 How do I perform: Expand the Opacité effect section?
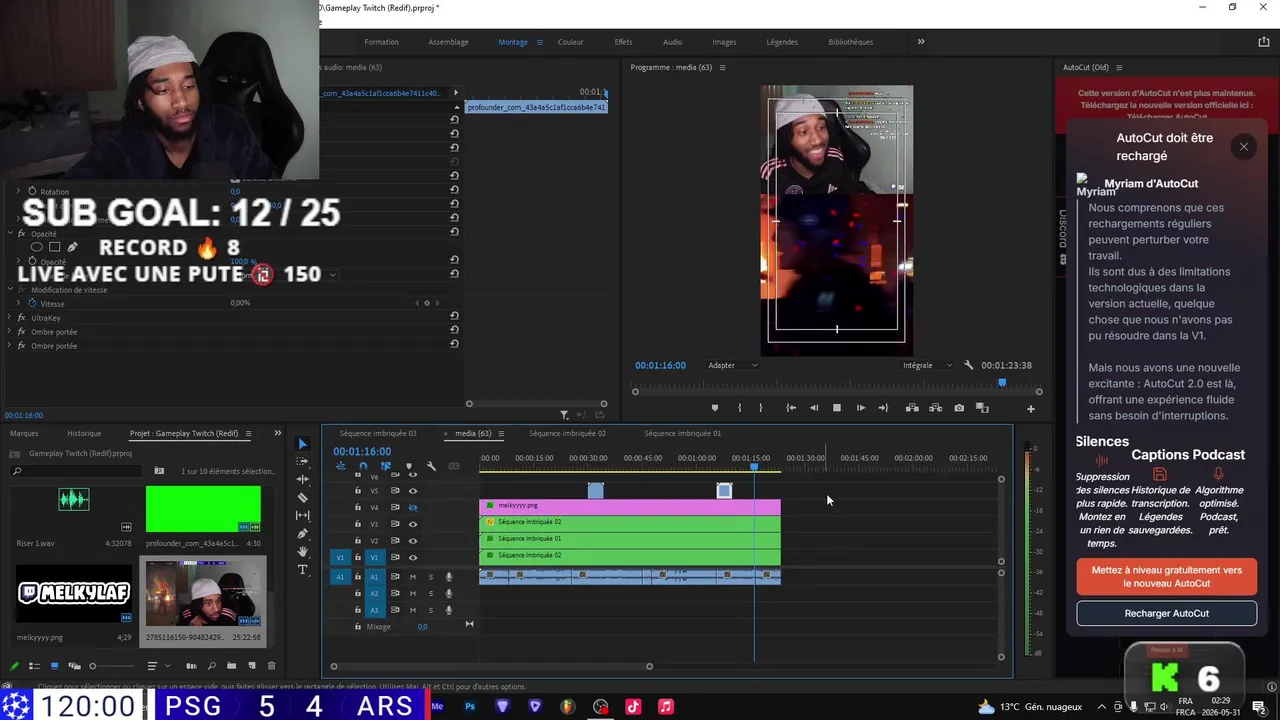9,234
